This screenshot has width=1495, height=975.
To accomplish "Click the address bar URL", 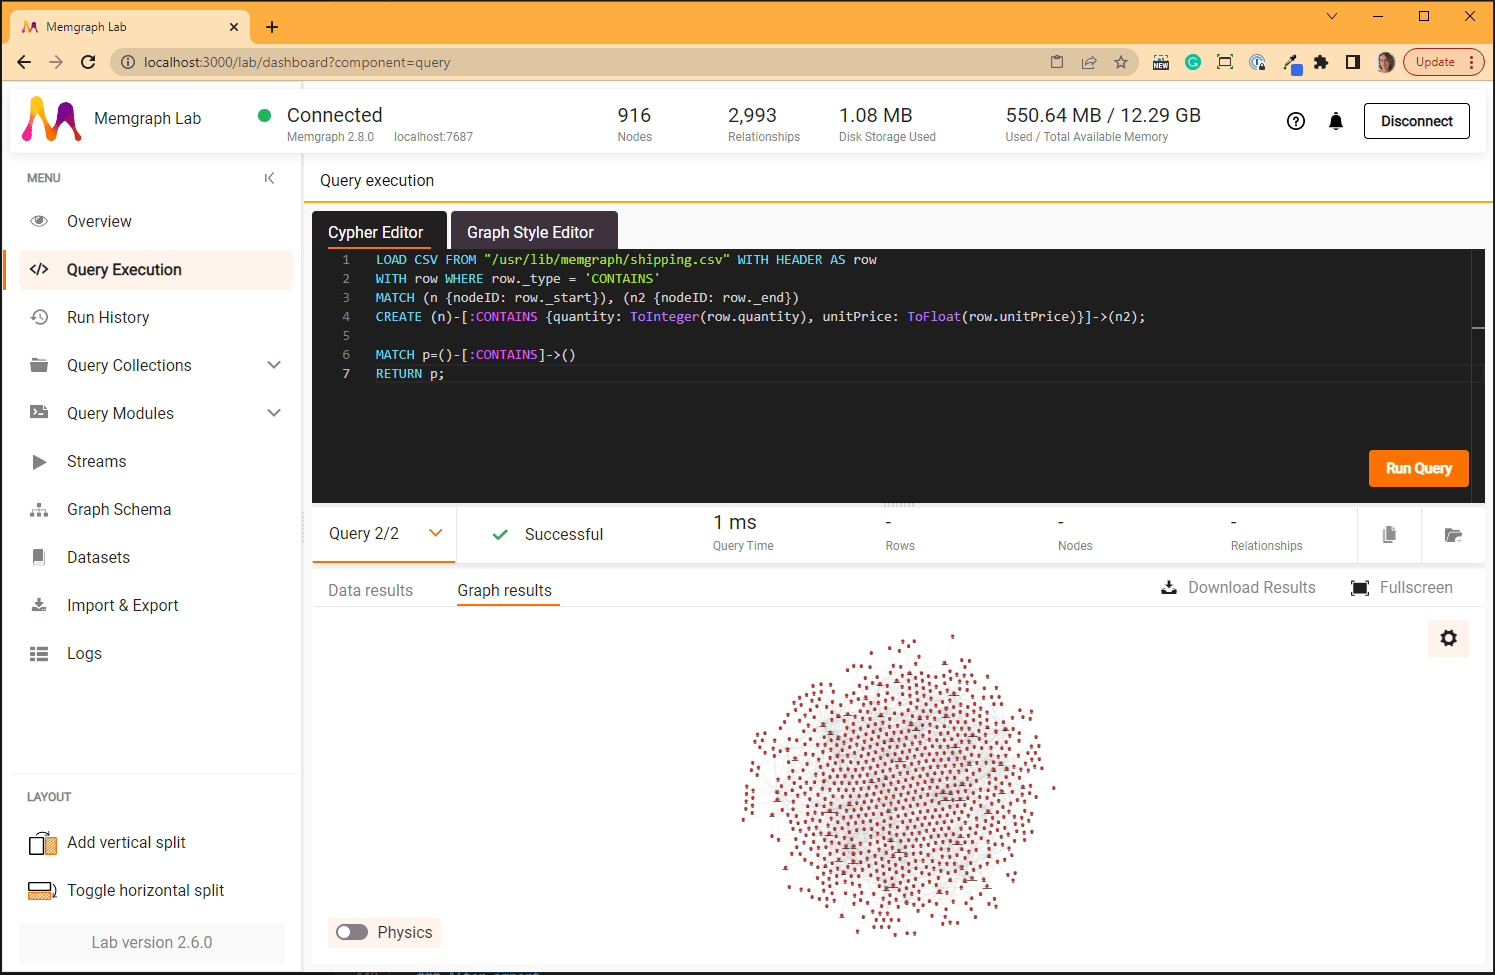I will 297,62.
